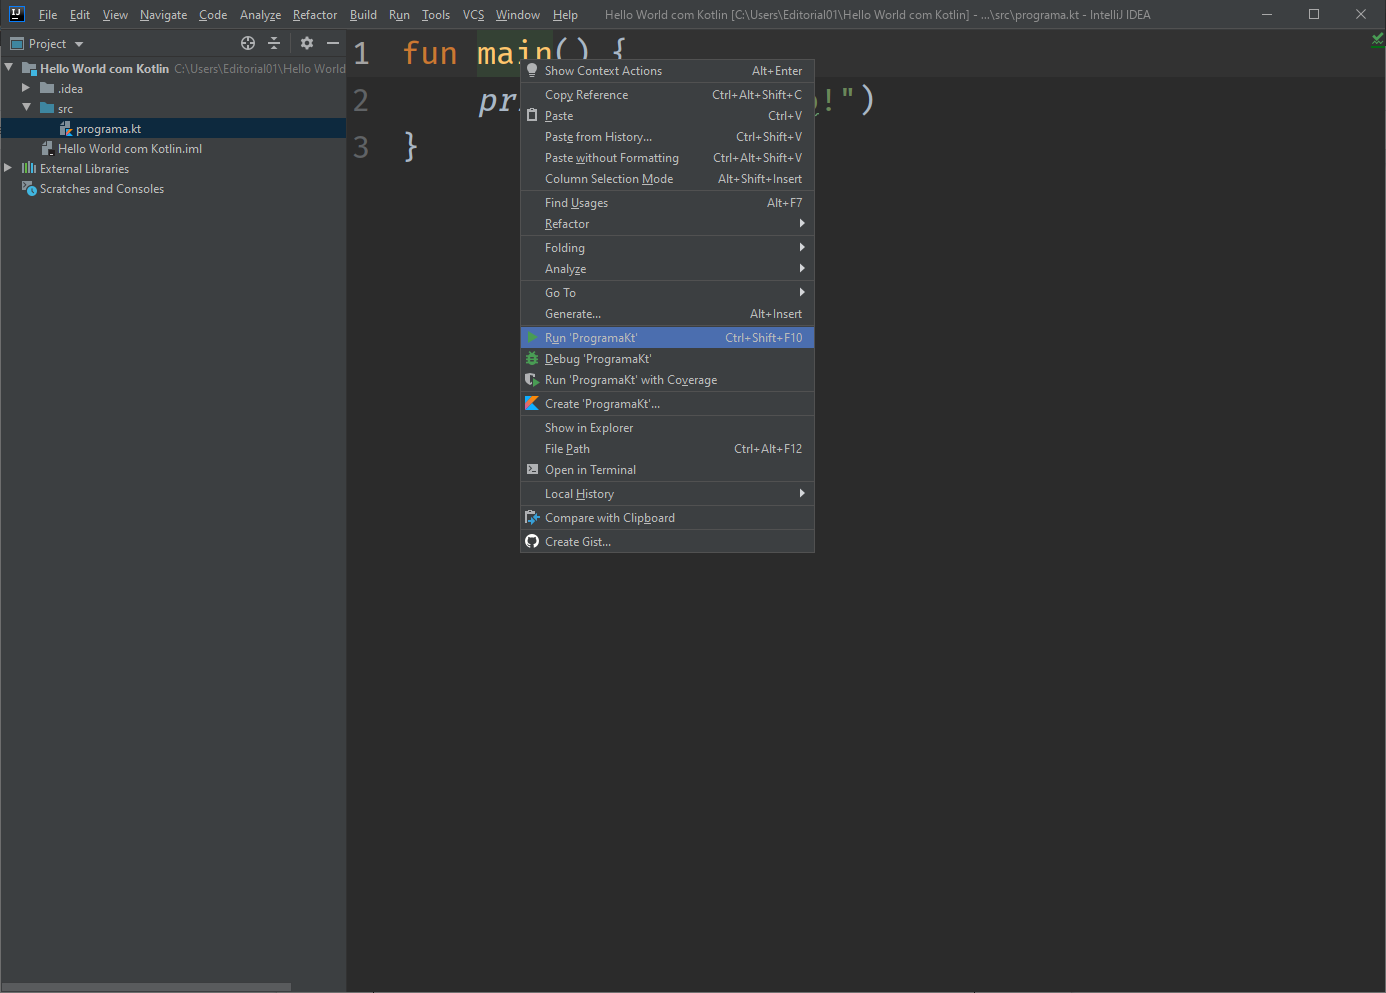This screenshot has width=1386, height=993.
Task: Click the locate/select opened file crosshair icon
Action: [x=248, y=43]
